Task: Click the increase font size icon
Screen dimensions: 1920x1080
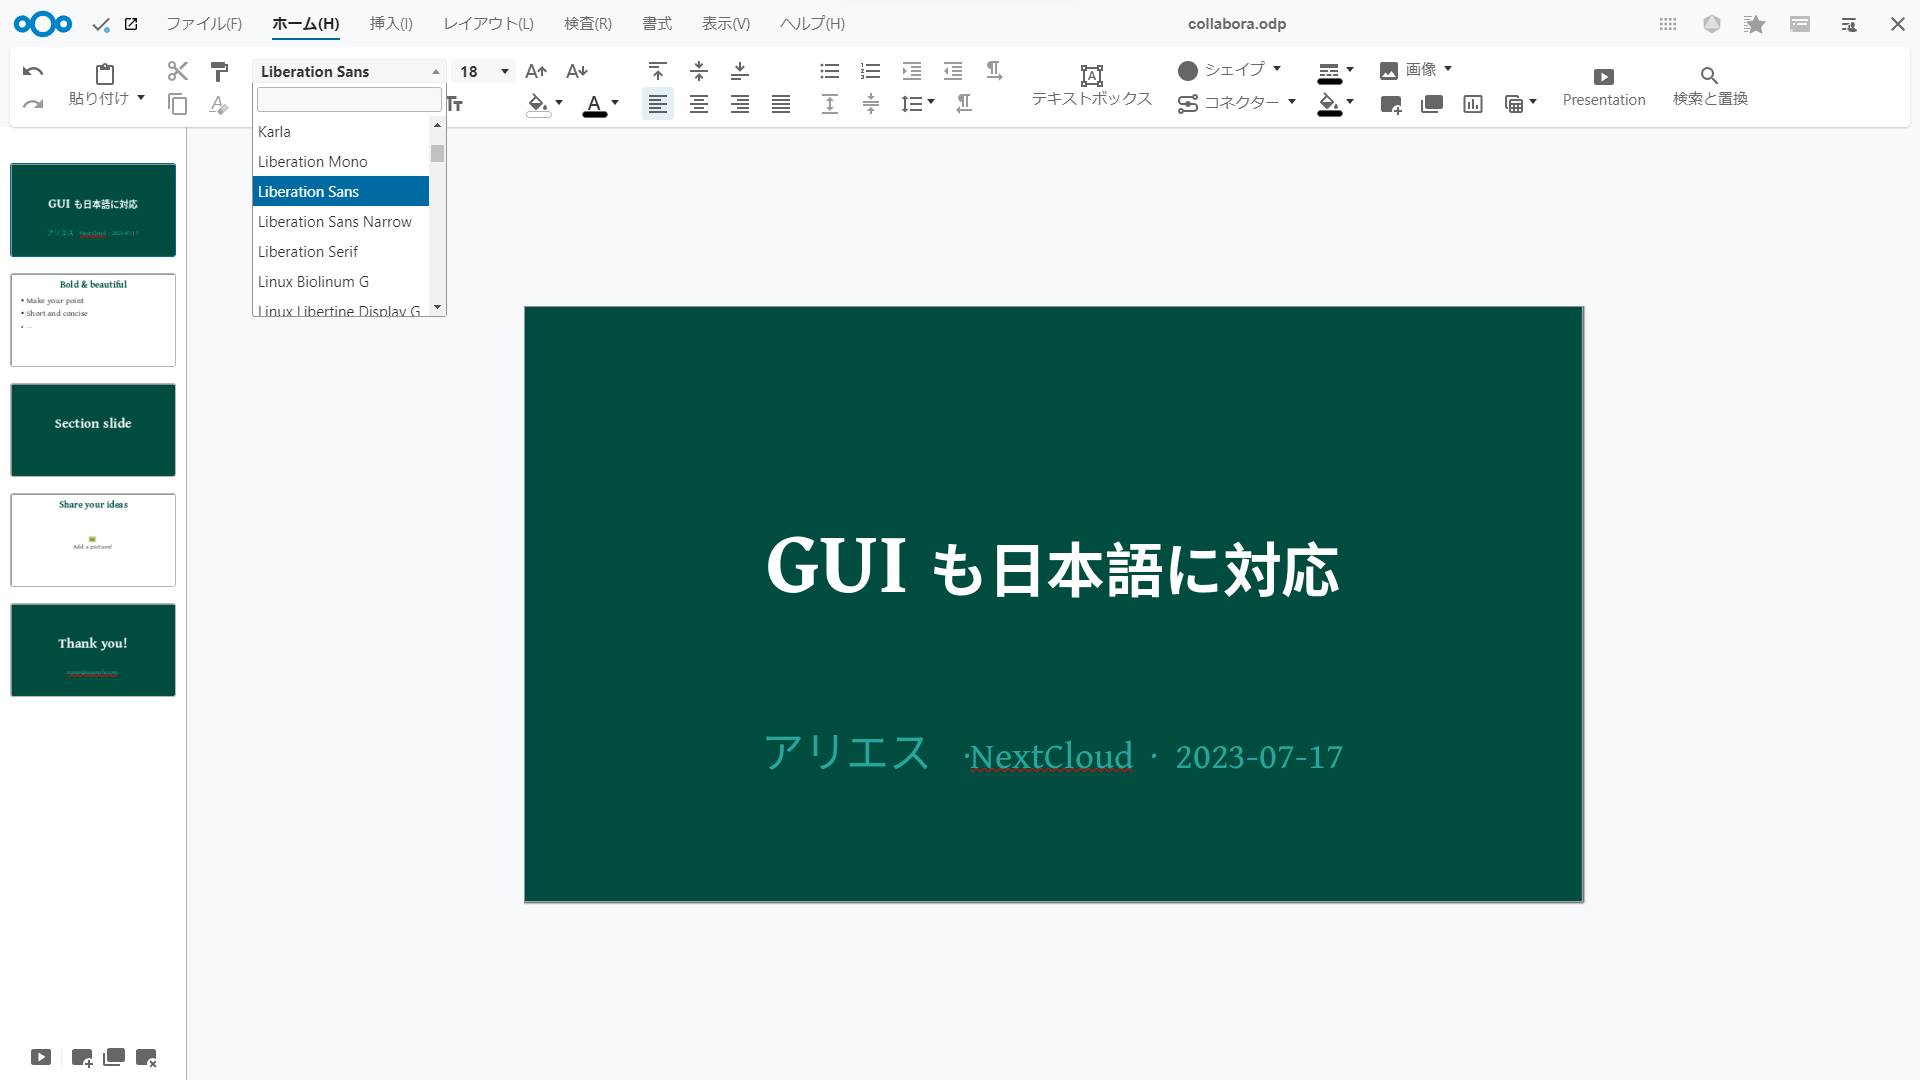Action: pos(536,71)
